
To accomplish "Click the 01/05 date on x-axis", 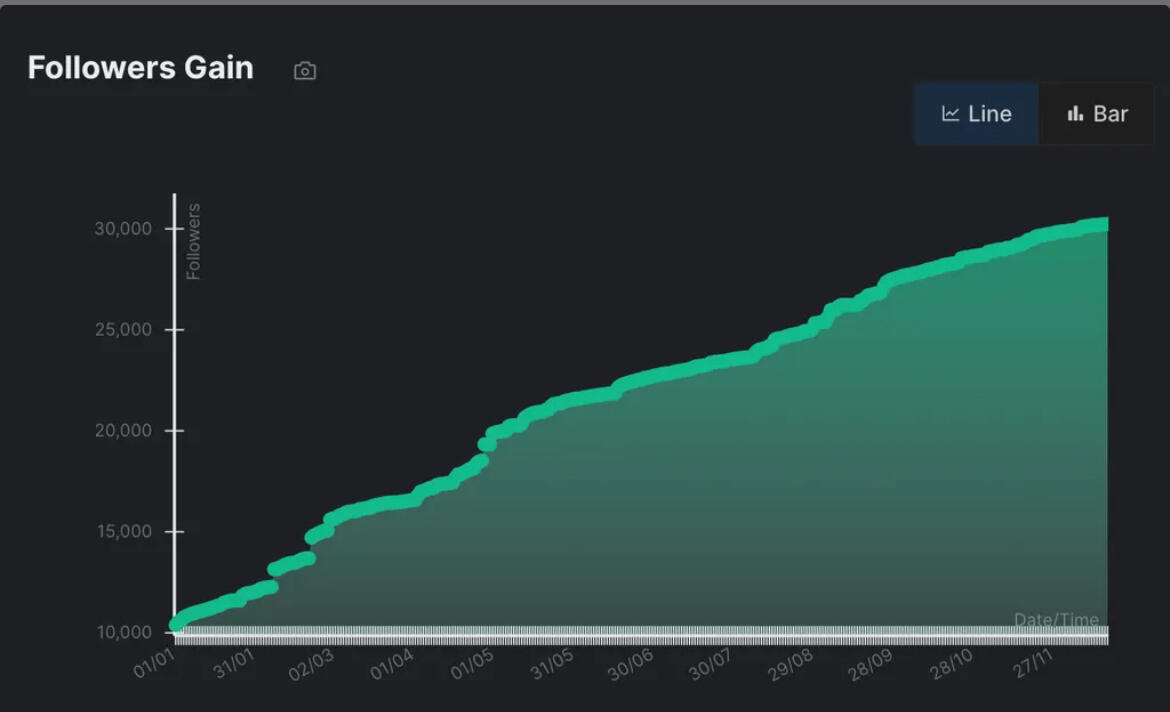I will click(473, 664).
